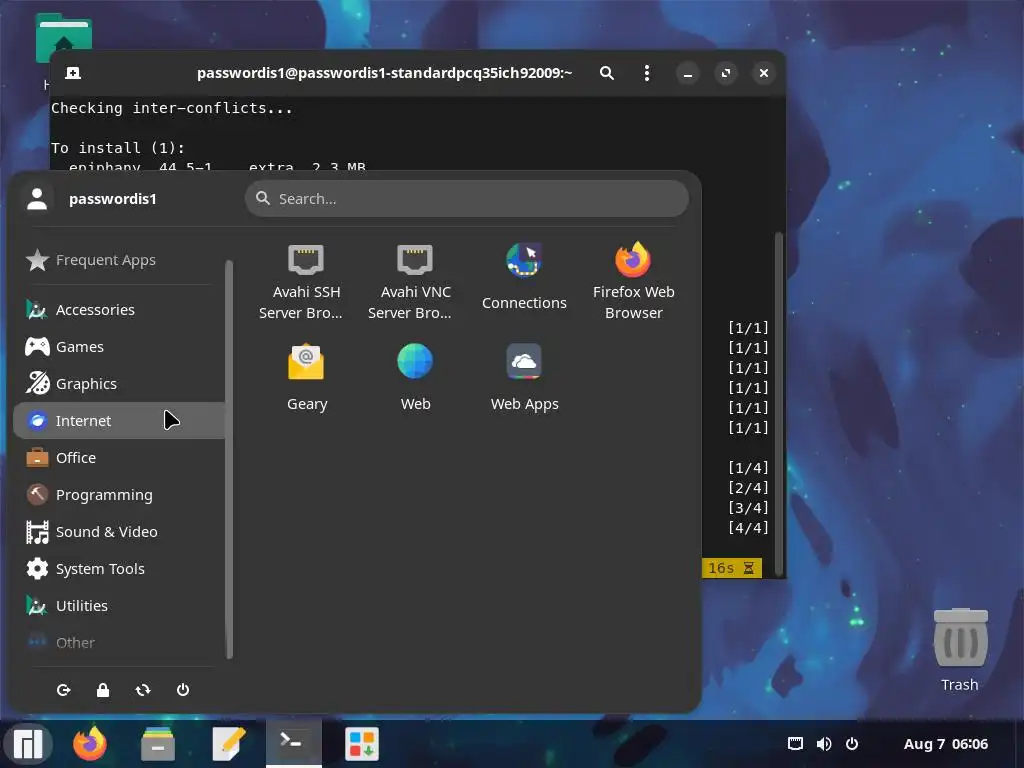Open new tab button in terminal

73,73
